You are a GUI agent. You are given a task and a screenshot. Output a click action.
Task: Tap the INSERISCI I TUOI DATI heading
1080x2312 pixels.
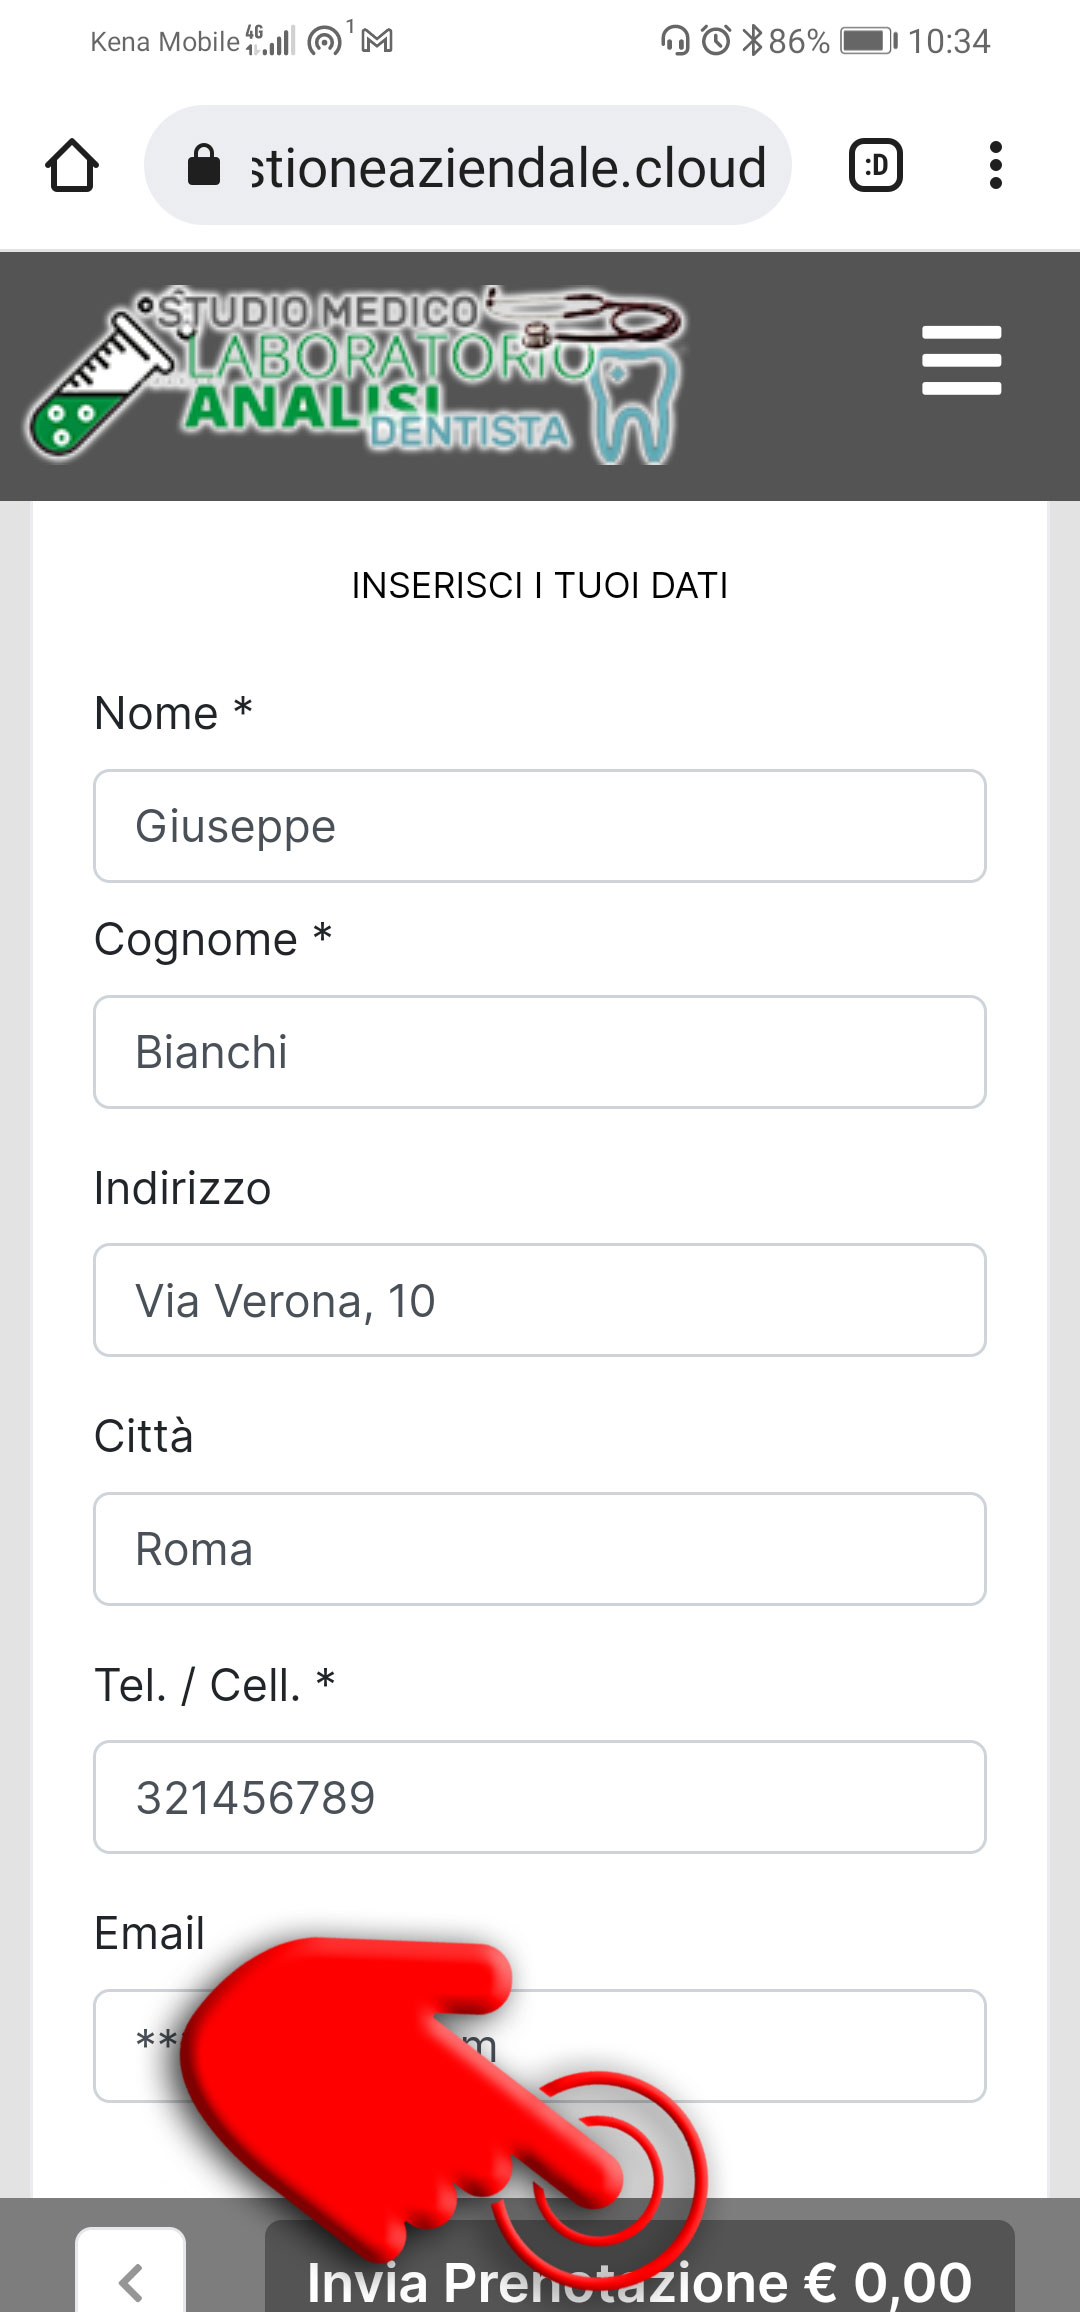[540, 585]
